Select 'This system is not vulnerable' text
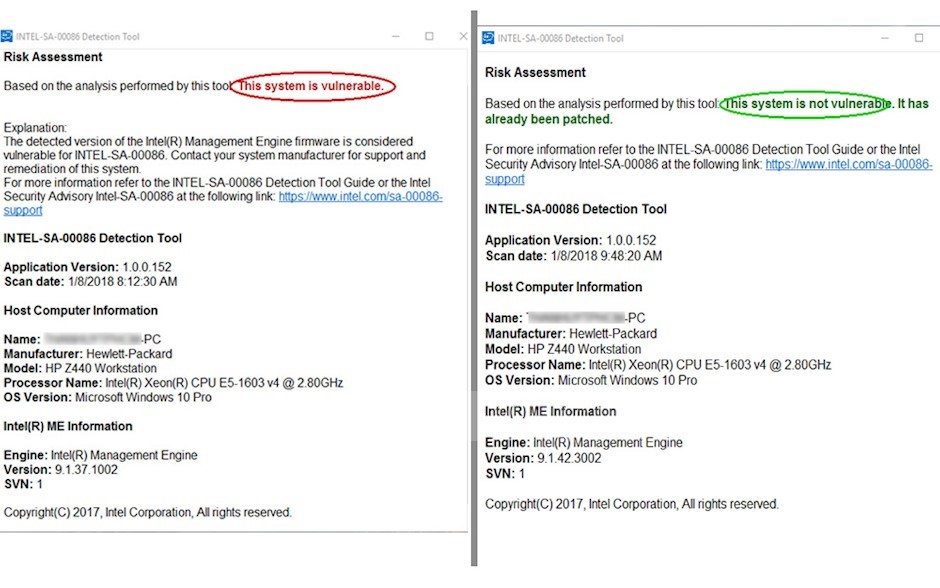The width and height of the screenshot is (940, 588). pyautogui.click(x=808, y=103)
